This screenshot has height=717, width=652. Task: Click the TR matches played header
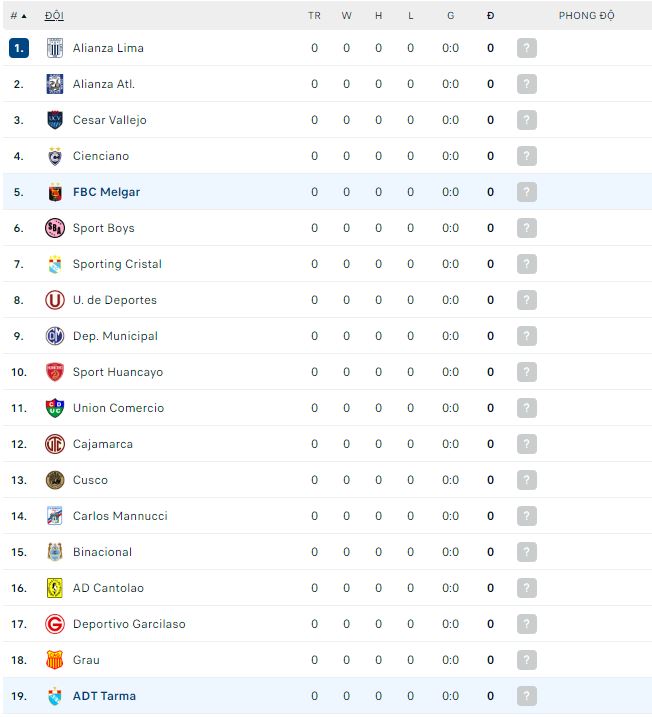pos(314,16)
